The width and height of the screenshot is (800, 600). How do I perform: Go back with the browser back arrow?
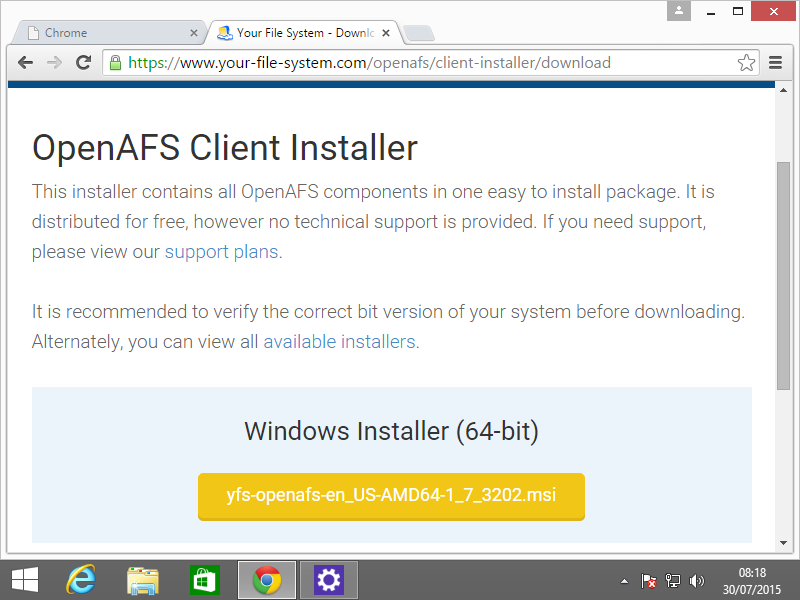pyautogui.click(x=25, y=63)
